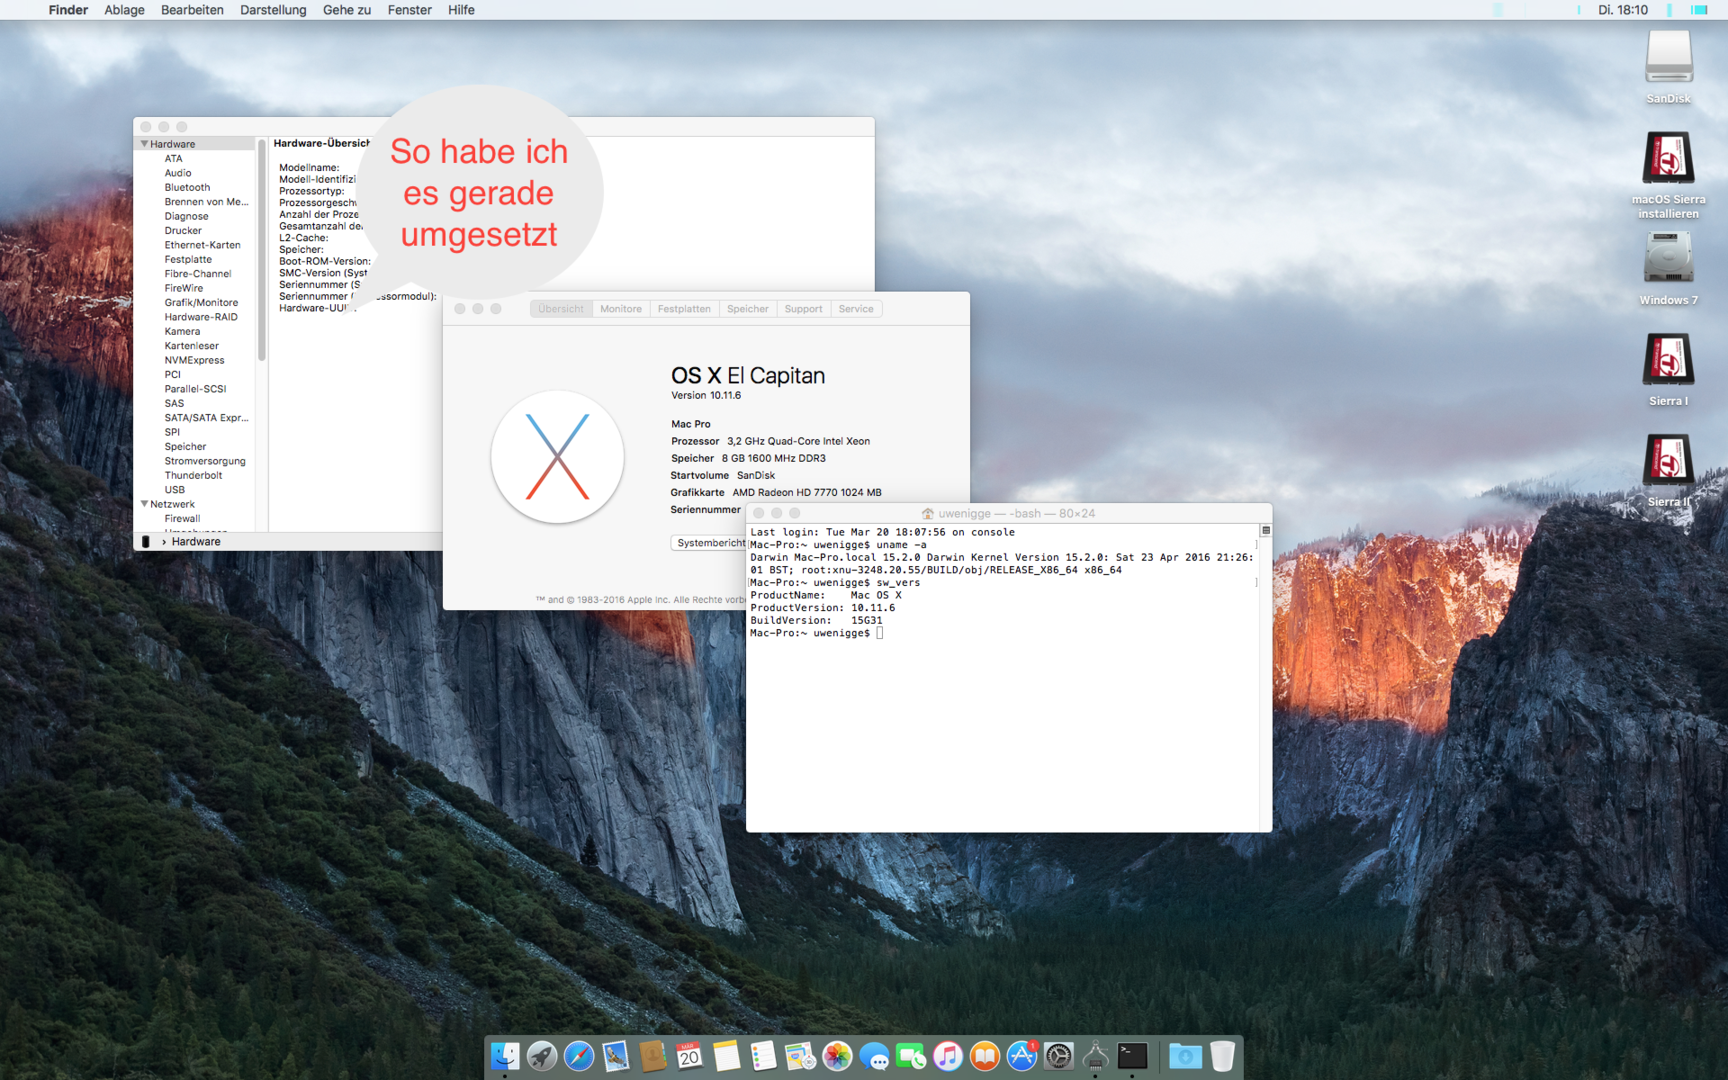1728x1080 pixels.
Task: Select the Windows 7 drive icon
Action: (1668, 268)
